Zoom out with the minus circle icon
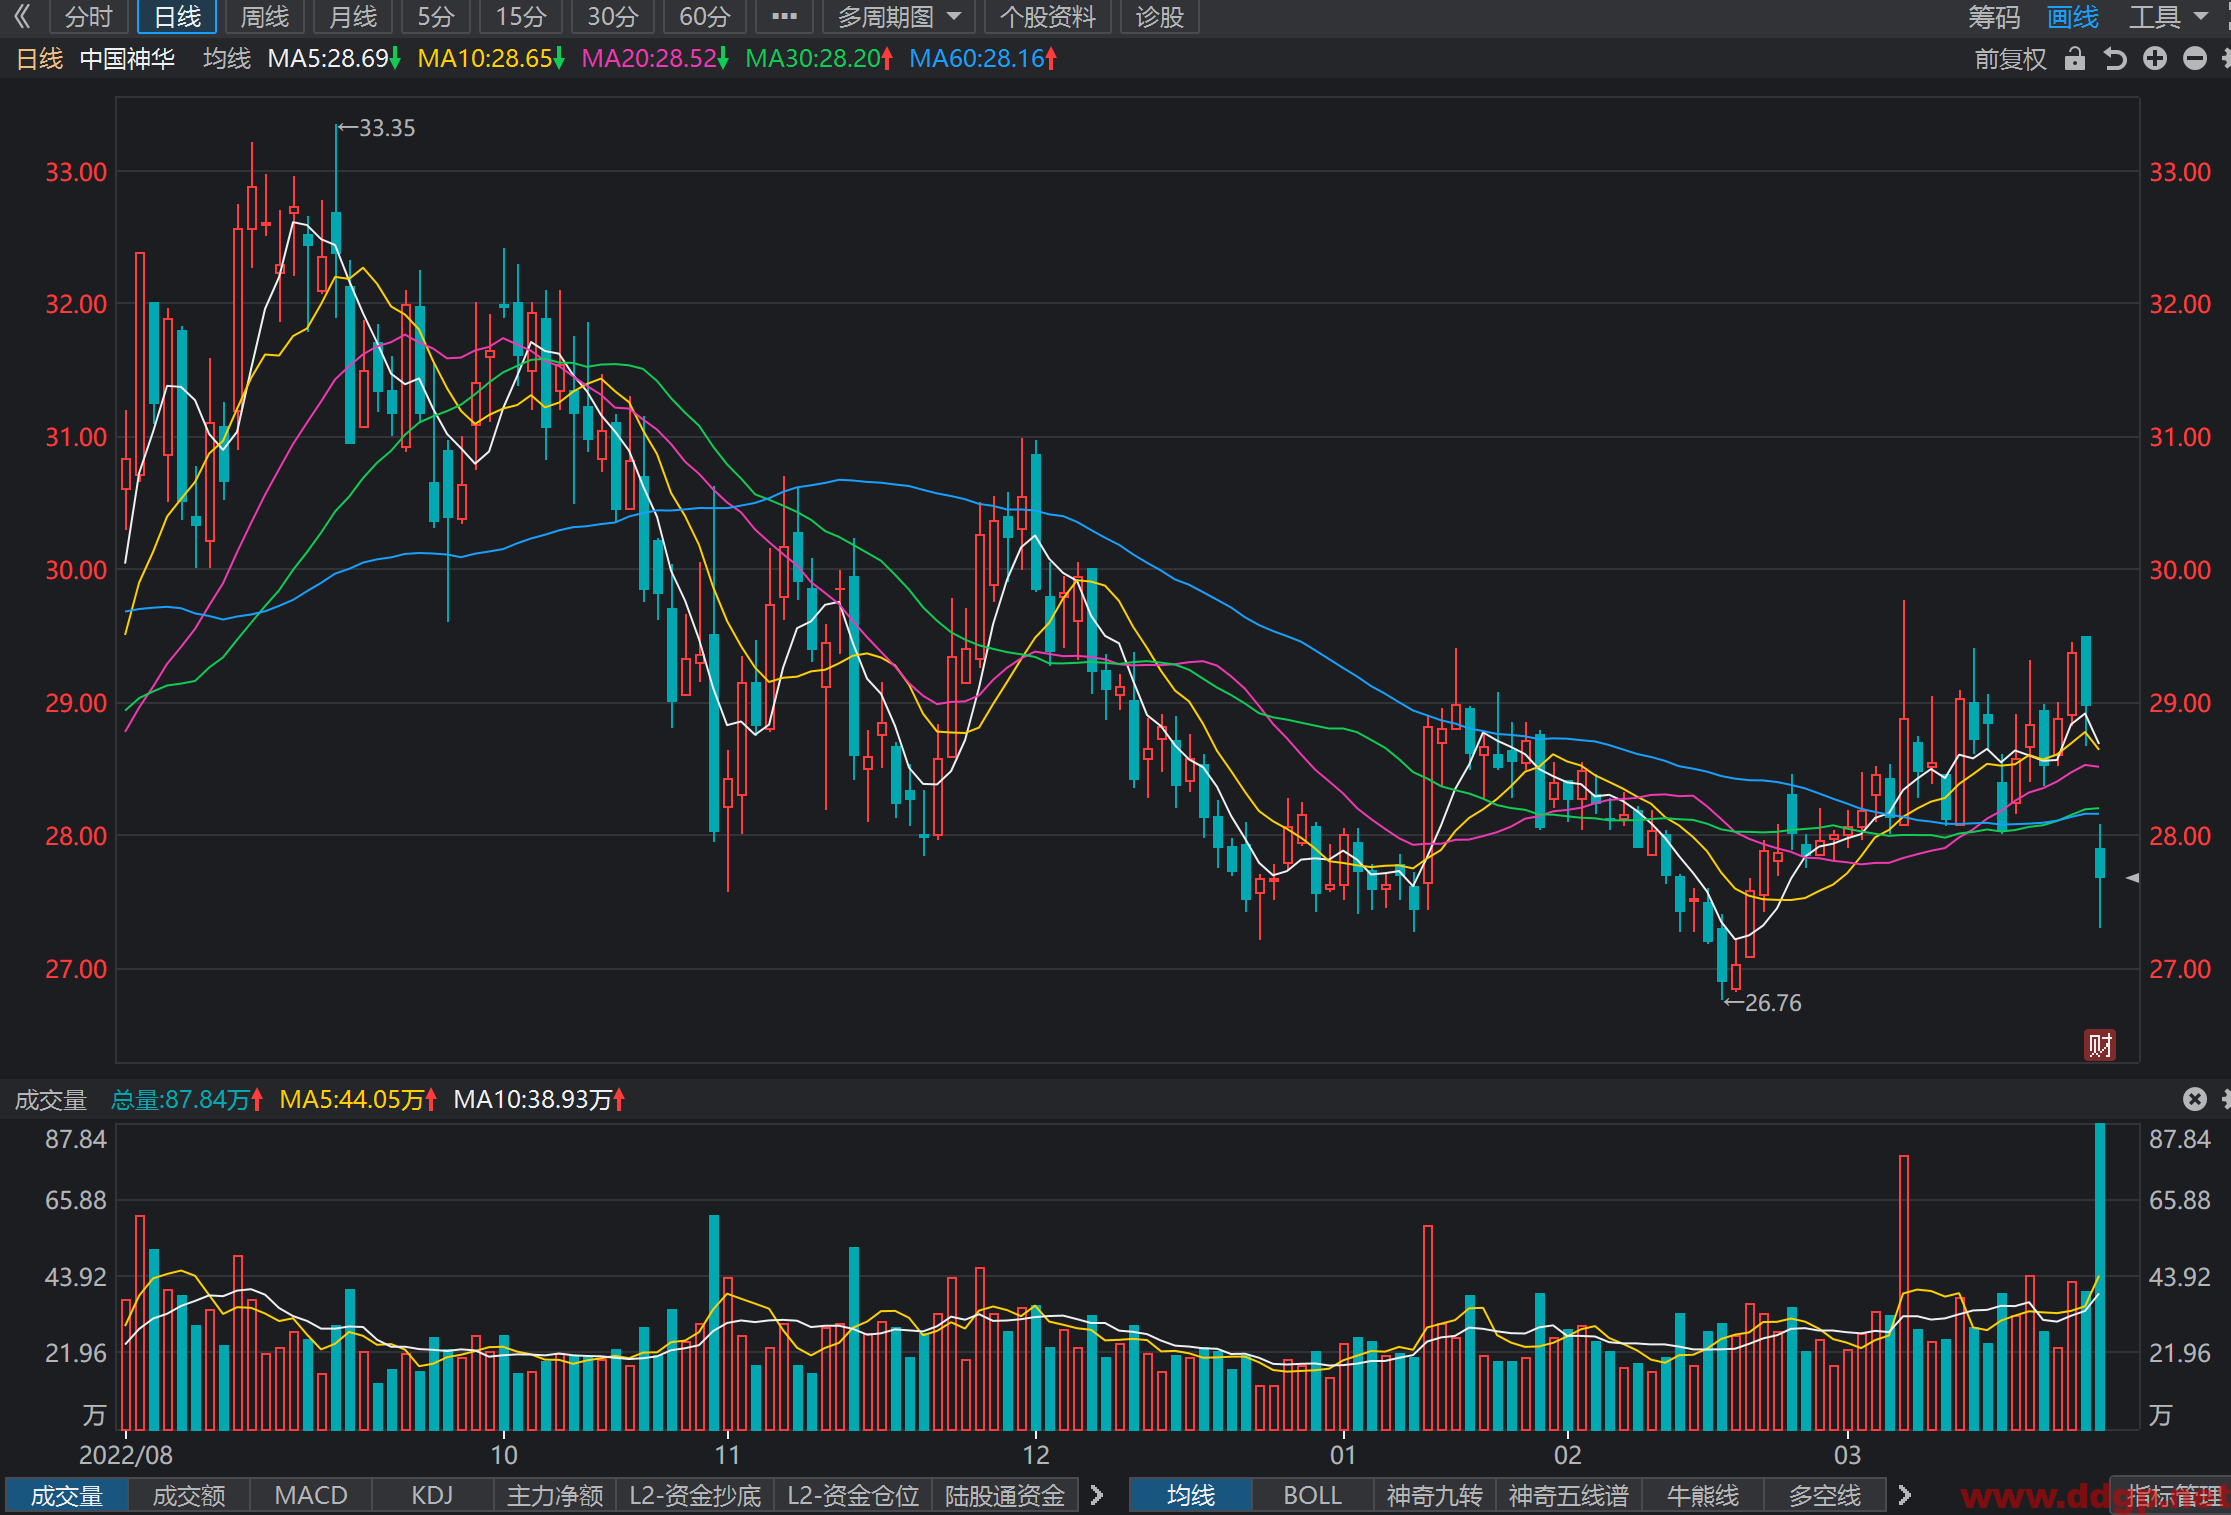This screenshot has height=1515, width=2231. [2195, 59]
